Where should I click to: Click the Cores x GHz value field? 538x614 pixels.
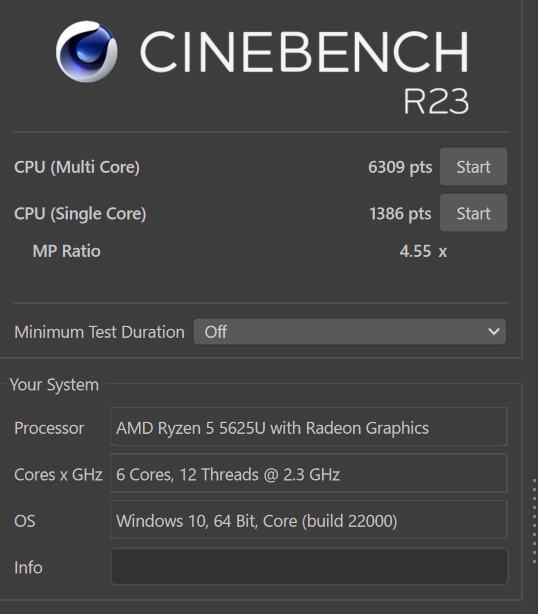[309, 473]
